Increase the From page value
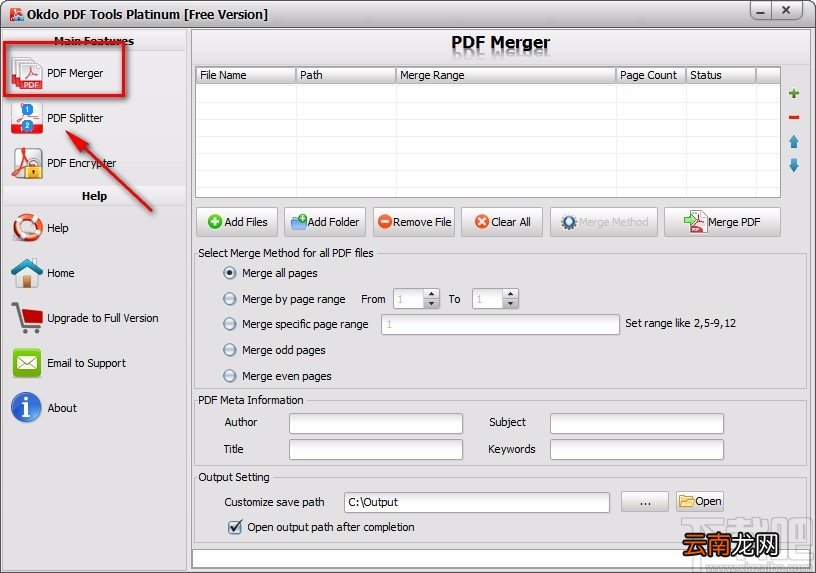 431,294
